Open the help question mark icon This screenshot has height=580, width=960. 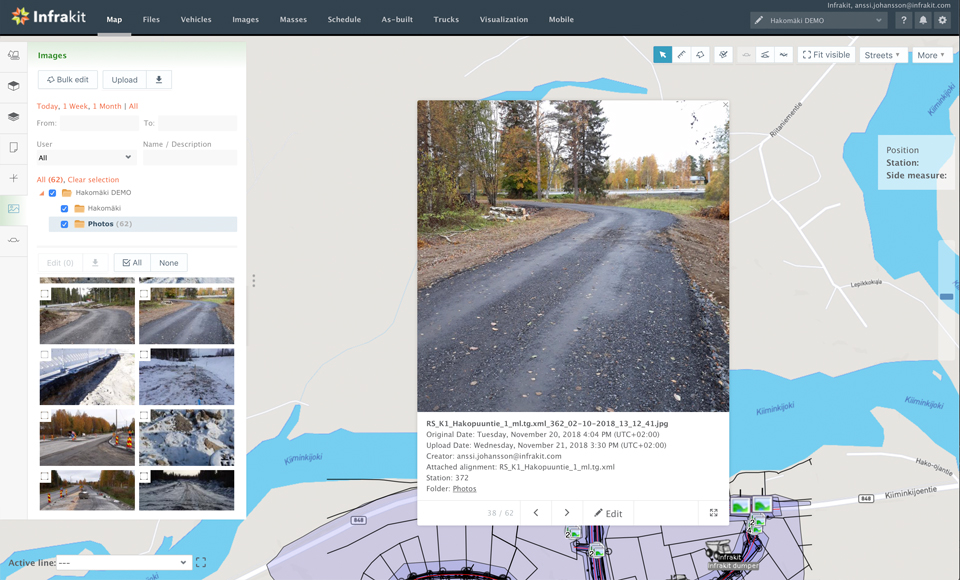[x=904, y=20]
